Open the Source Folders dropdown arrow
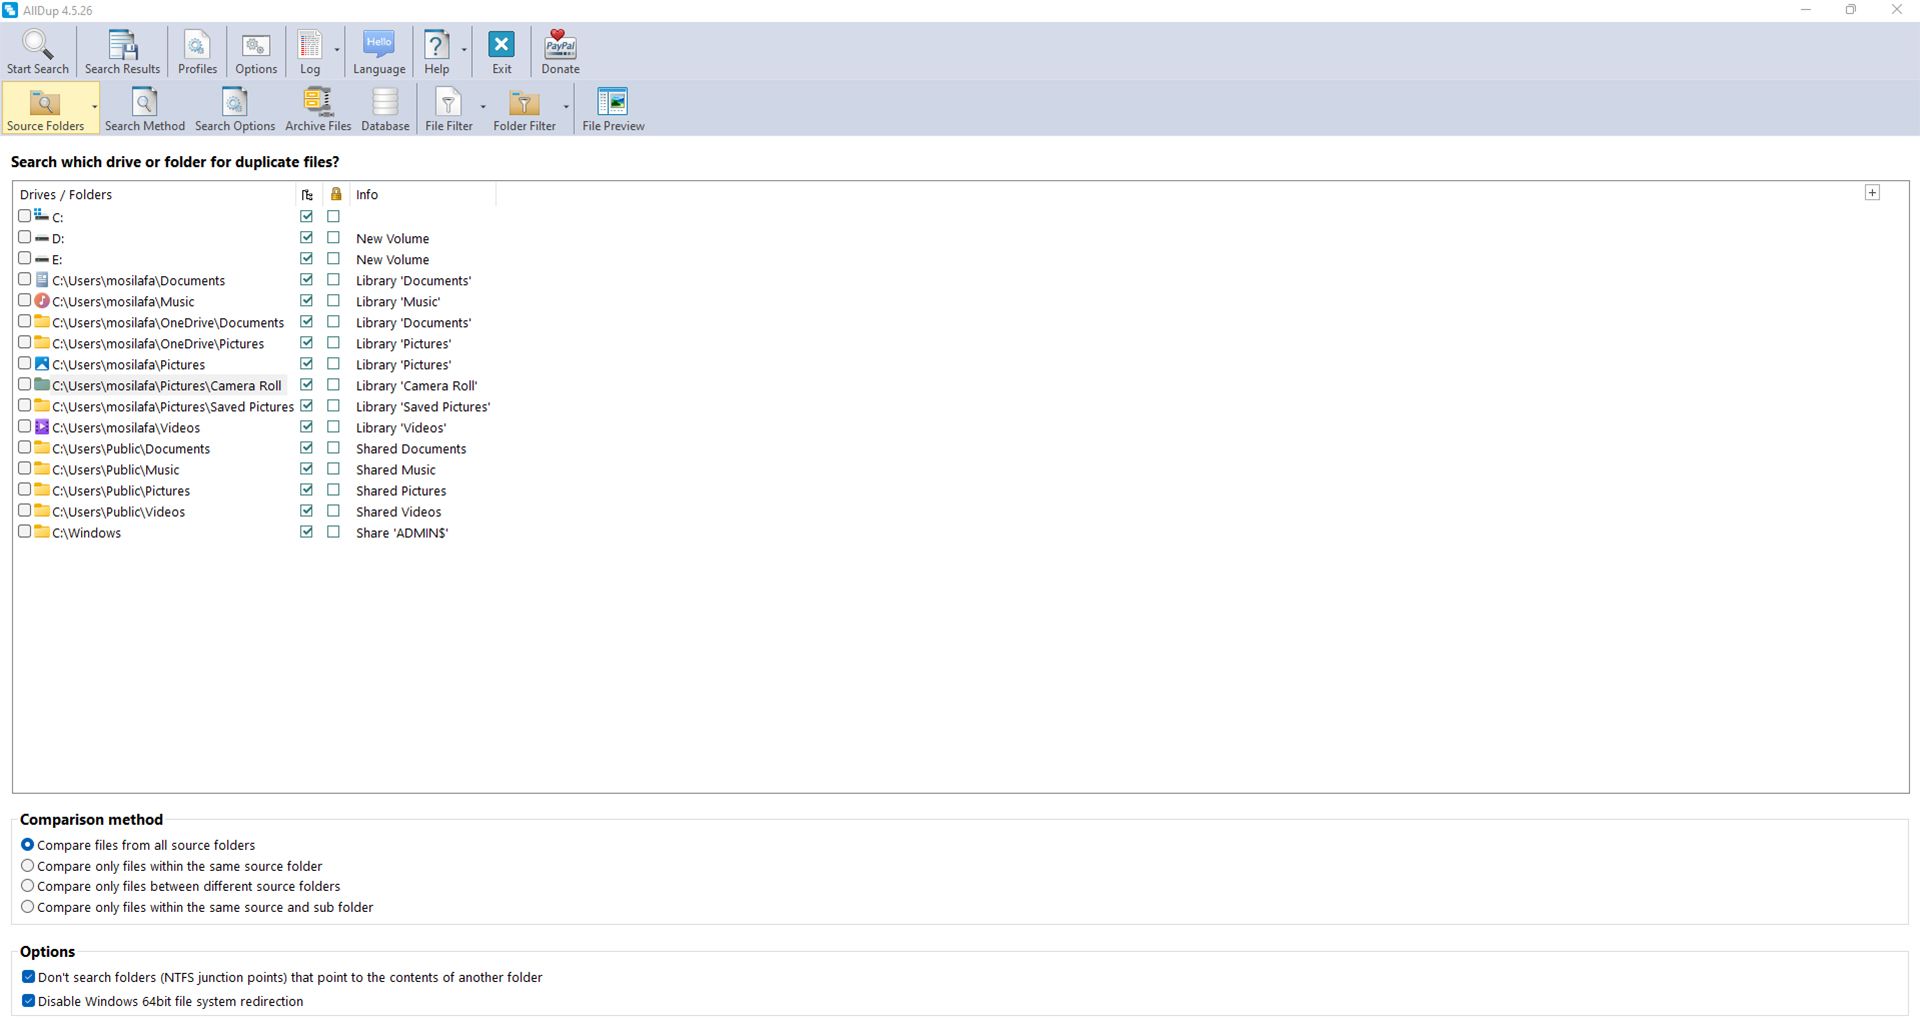The image size is (1920, 1030). (x=94, y=107)
